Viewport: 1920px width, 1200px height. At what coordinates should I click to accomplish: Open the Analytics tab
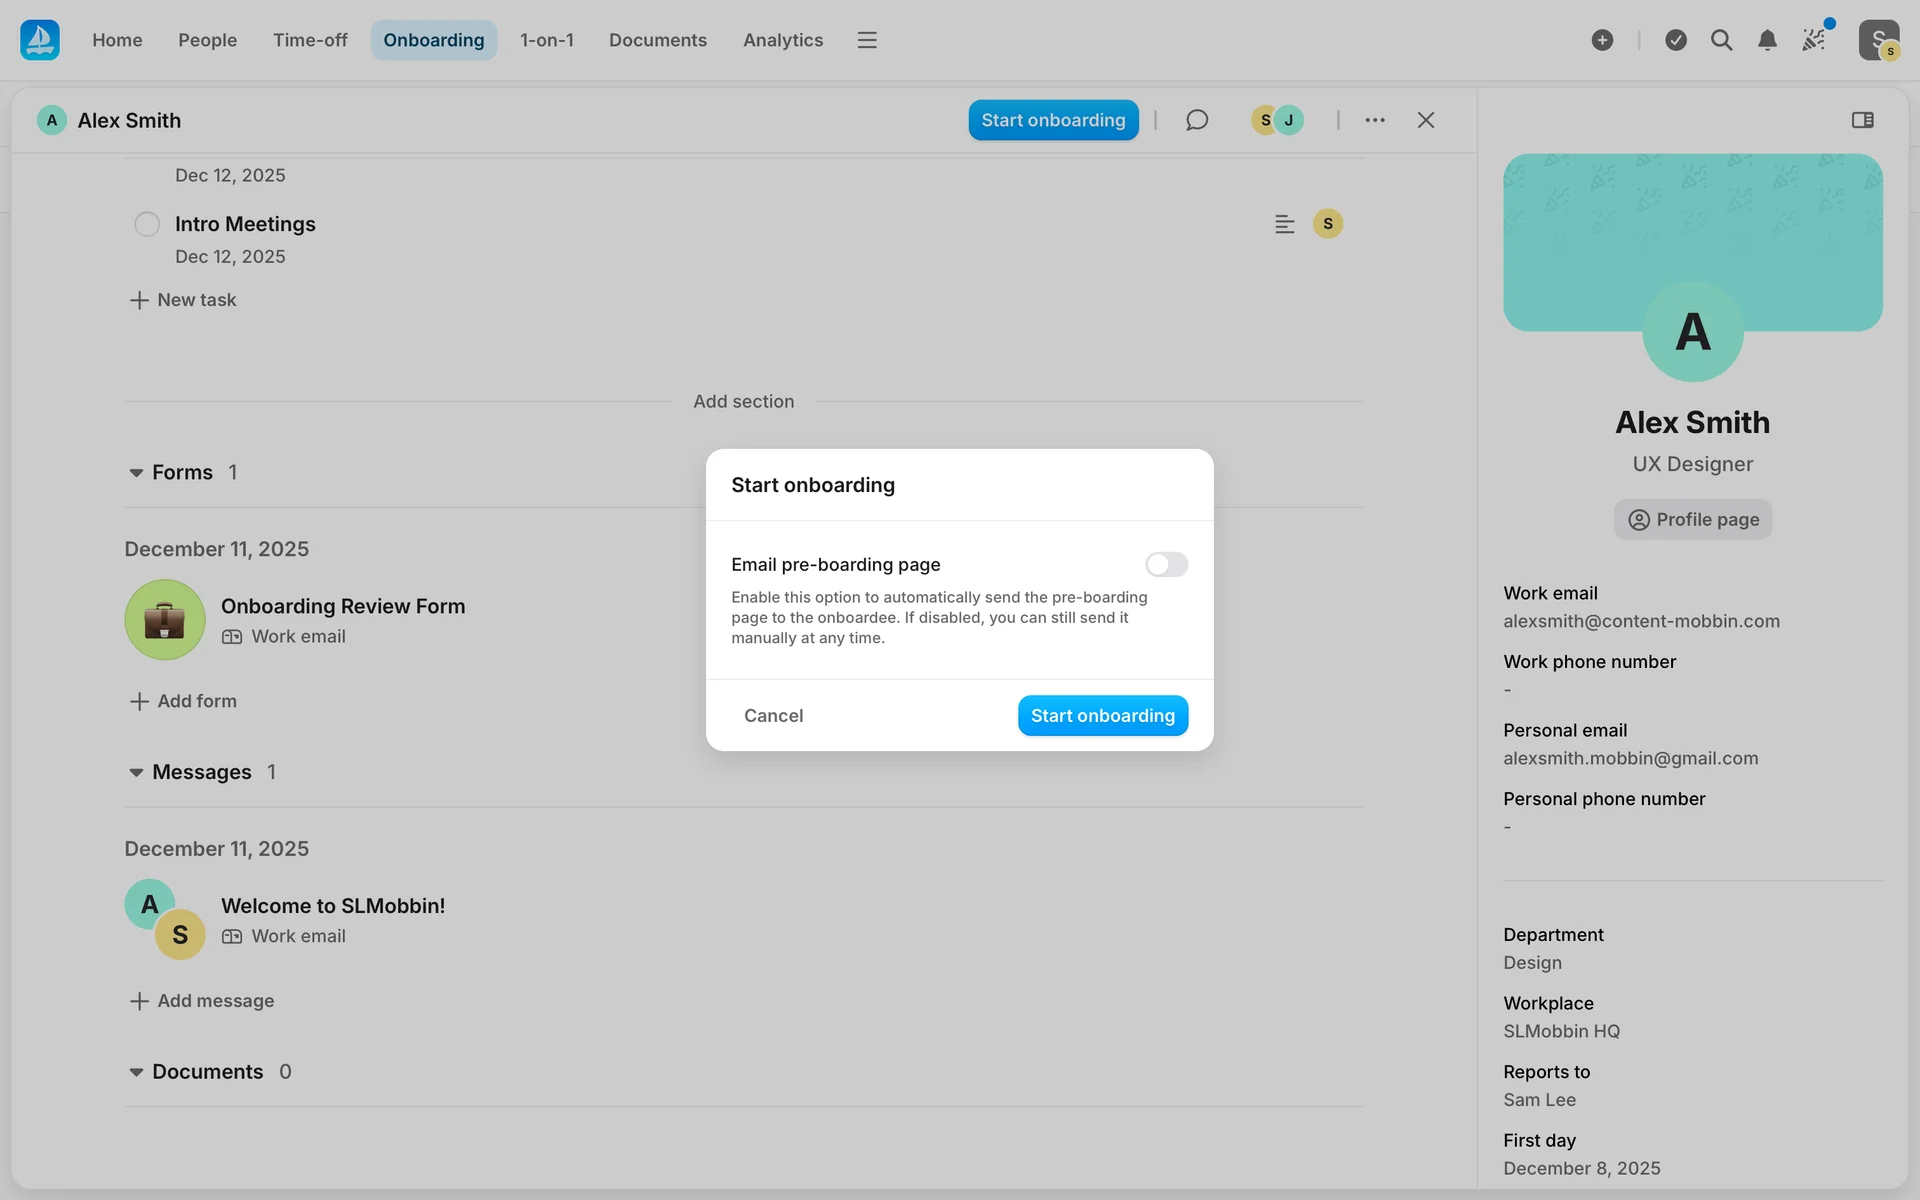(x=783, y=40)
